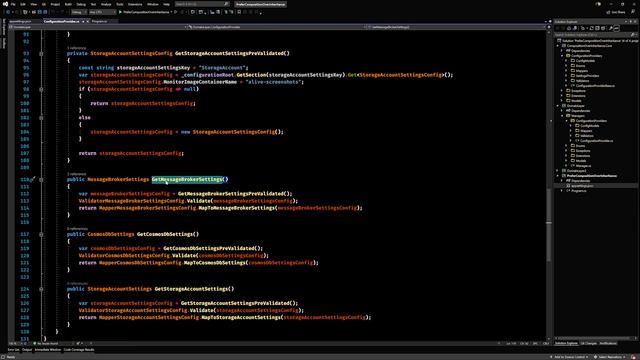
Task: Click the No issues found indicator
Action: (x=46, y=344)
